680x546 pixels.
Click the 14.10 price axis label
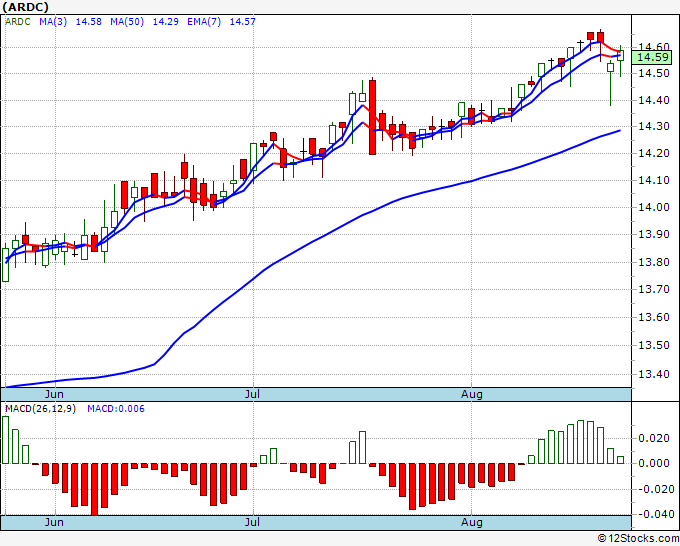click(x=654, y=180)
